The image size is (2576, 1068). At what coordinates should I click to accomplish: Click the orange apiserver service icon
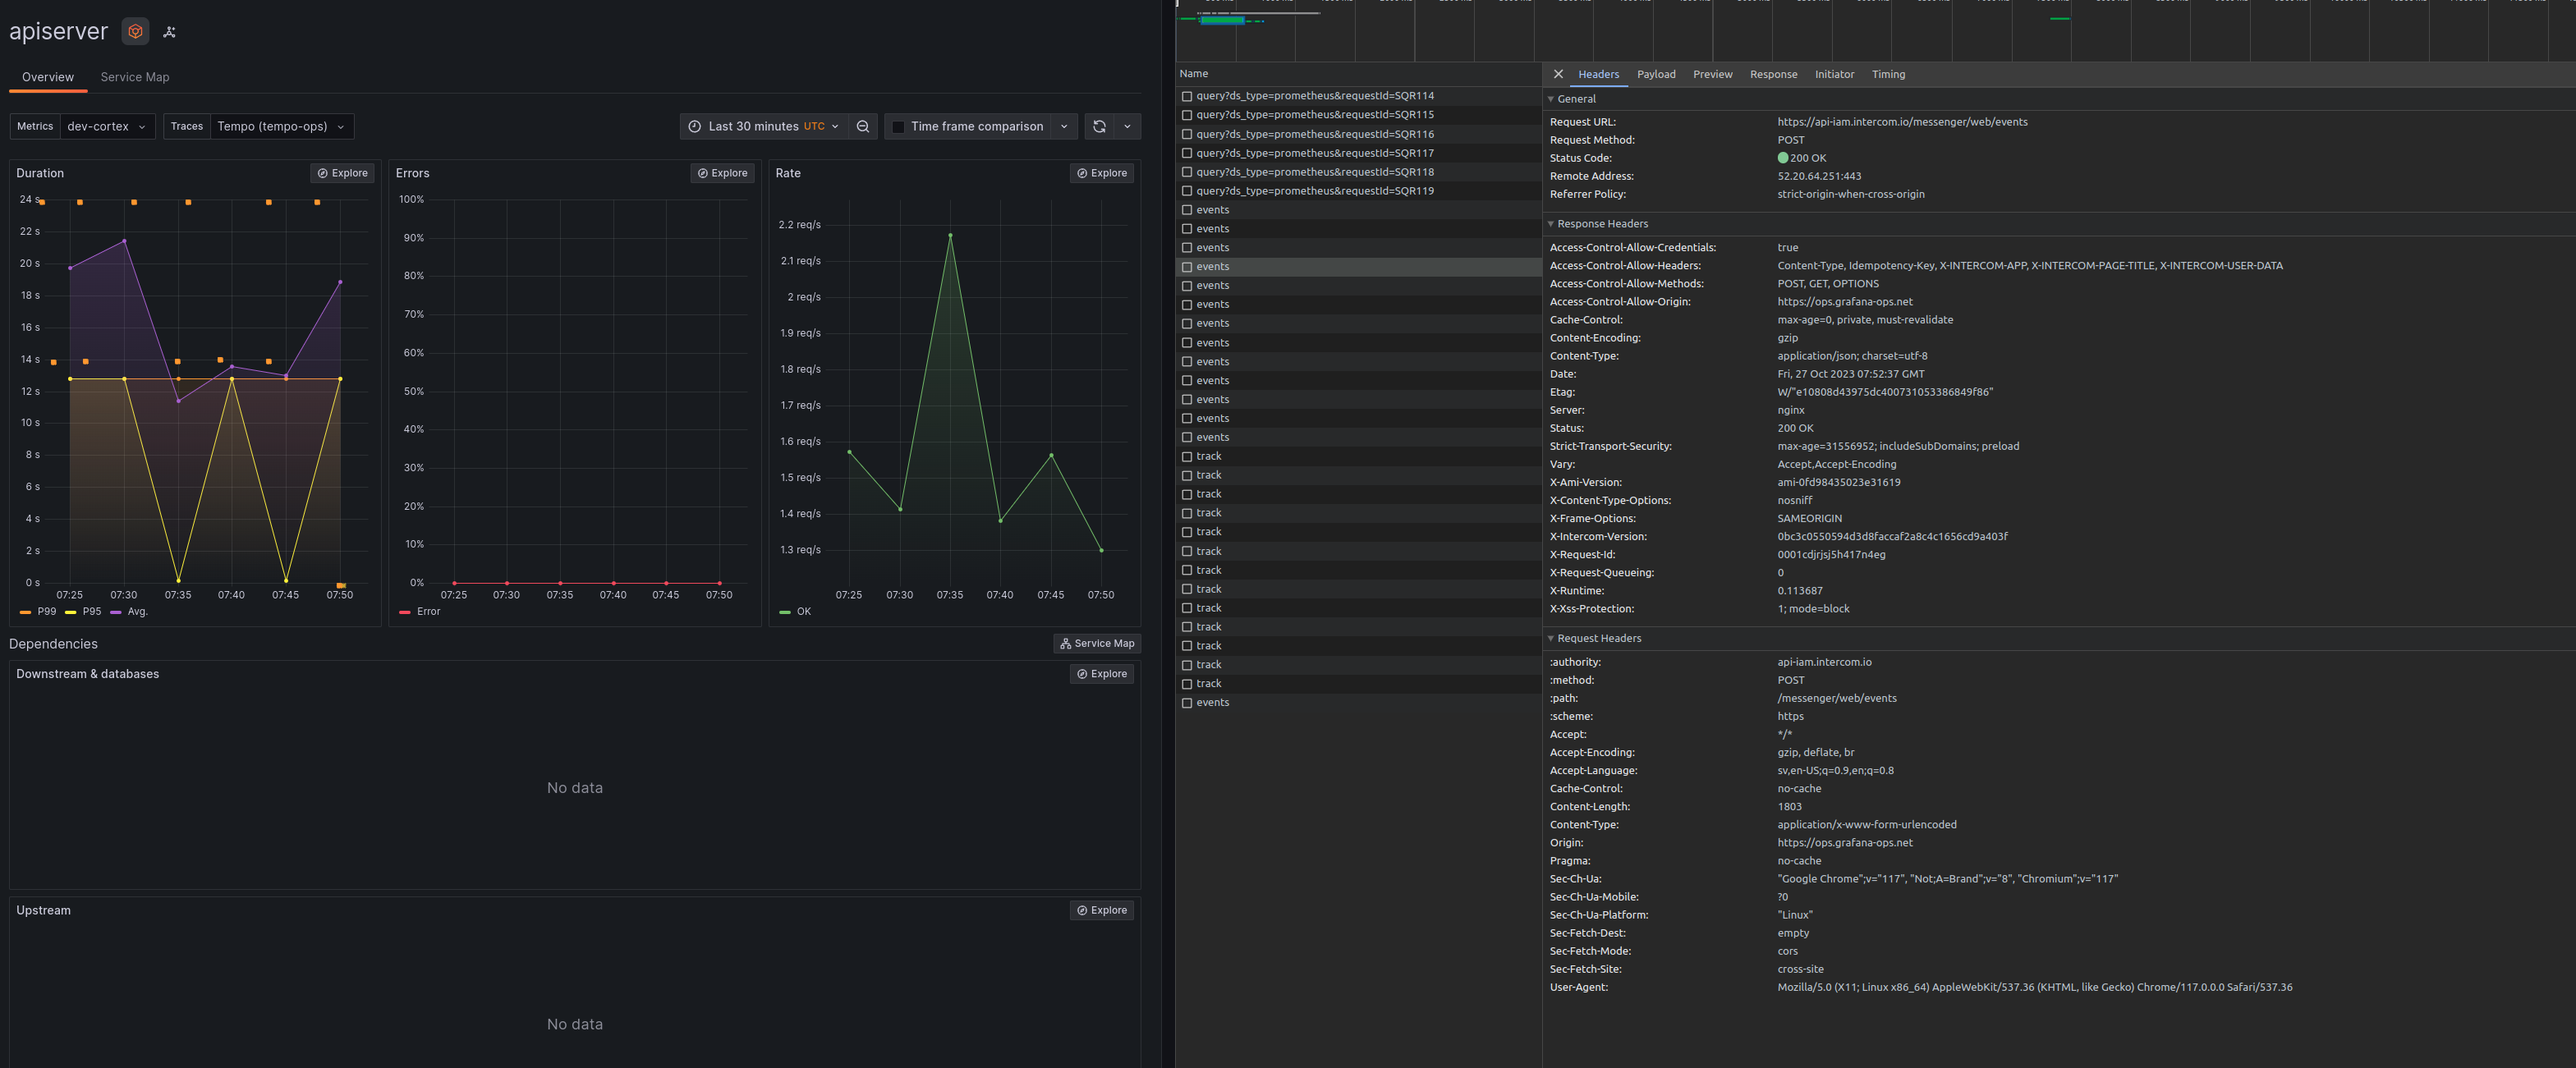(135, 31)
